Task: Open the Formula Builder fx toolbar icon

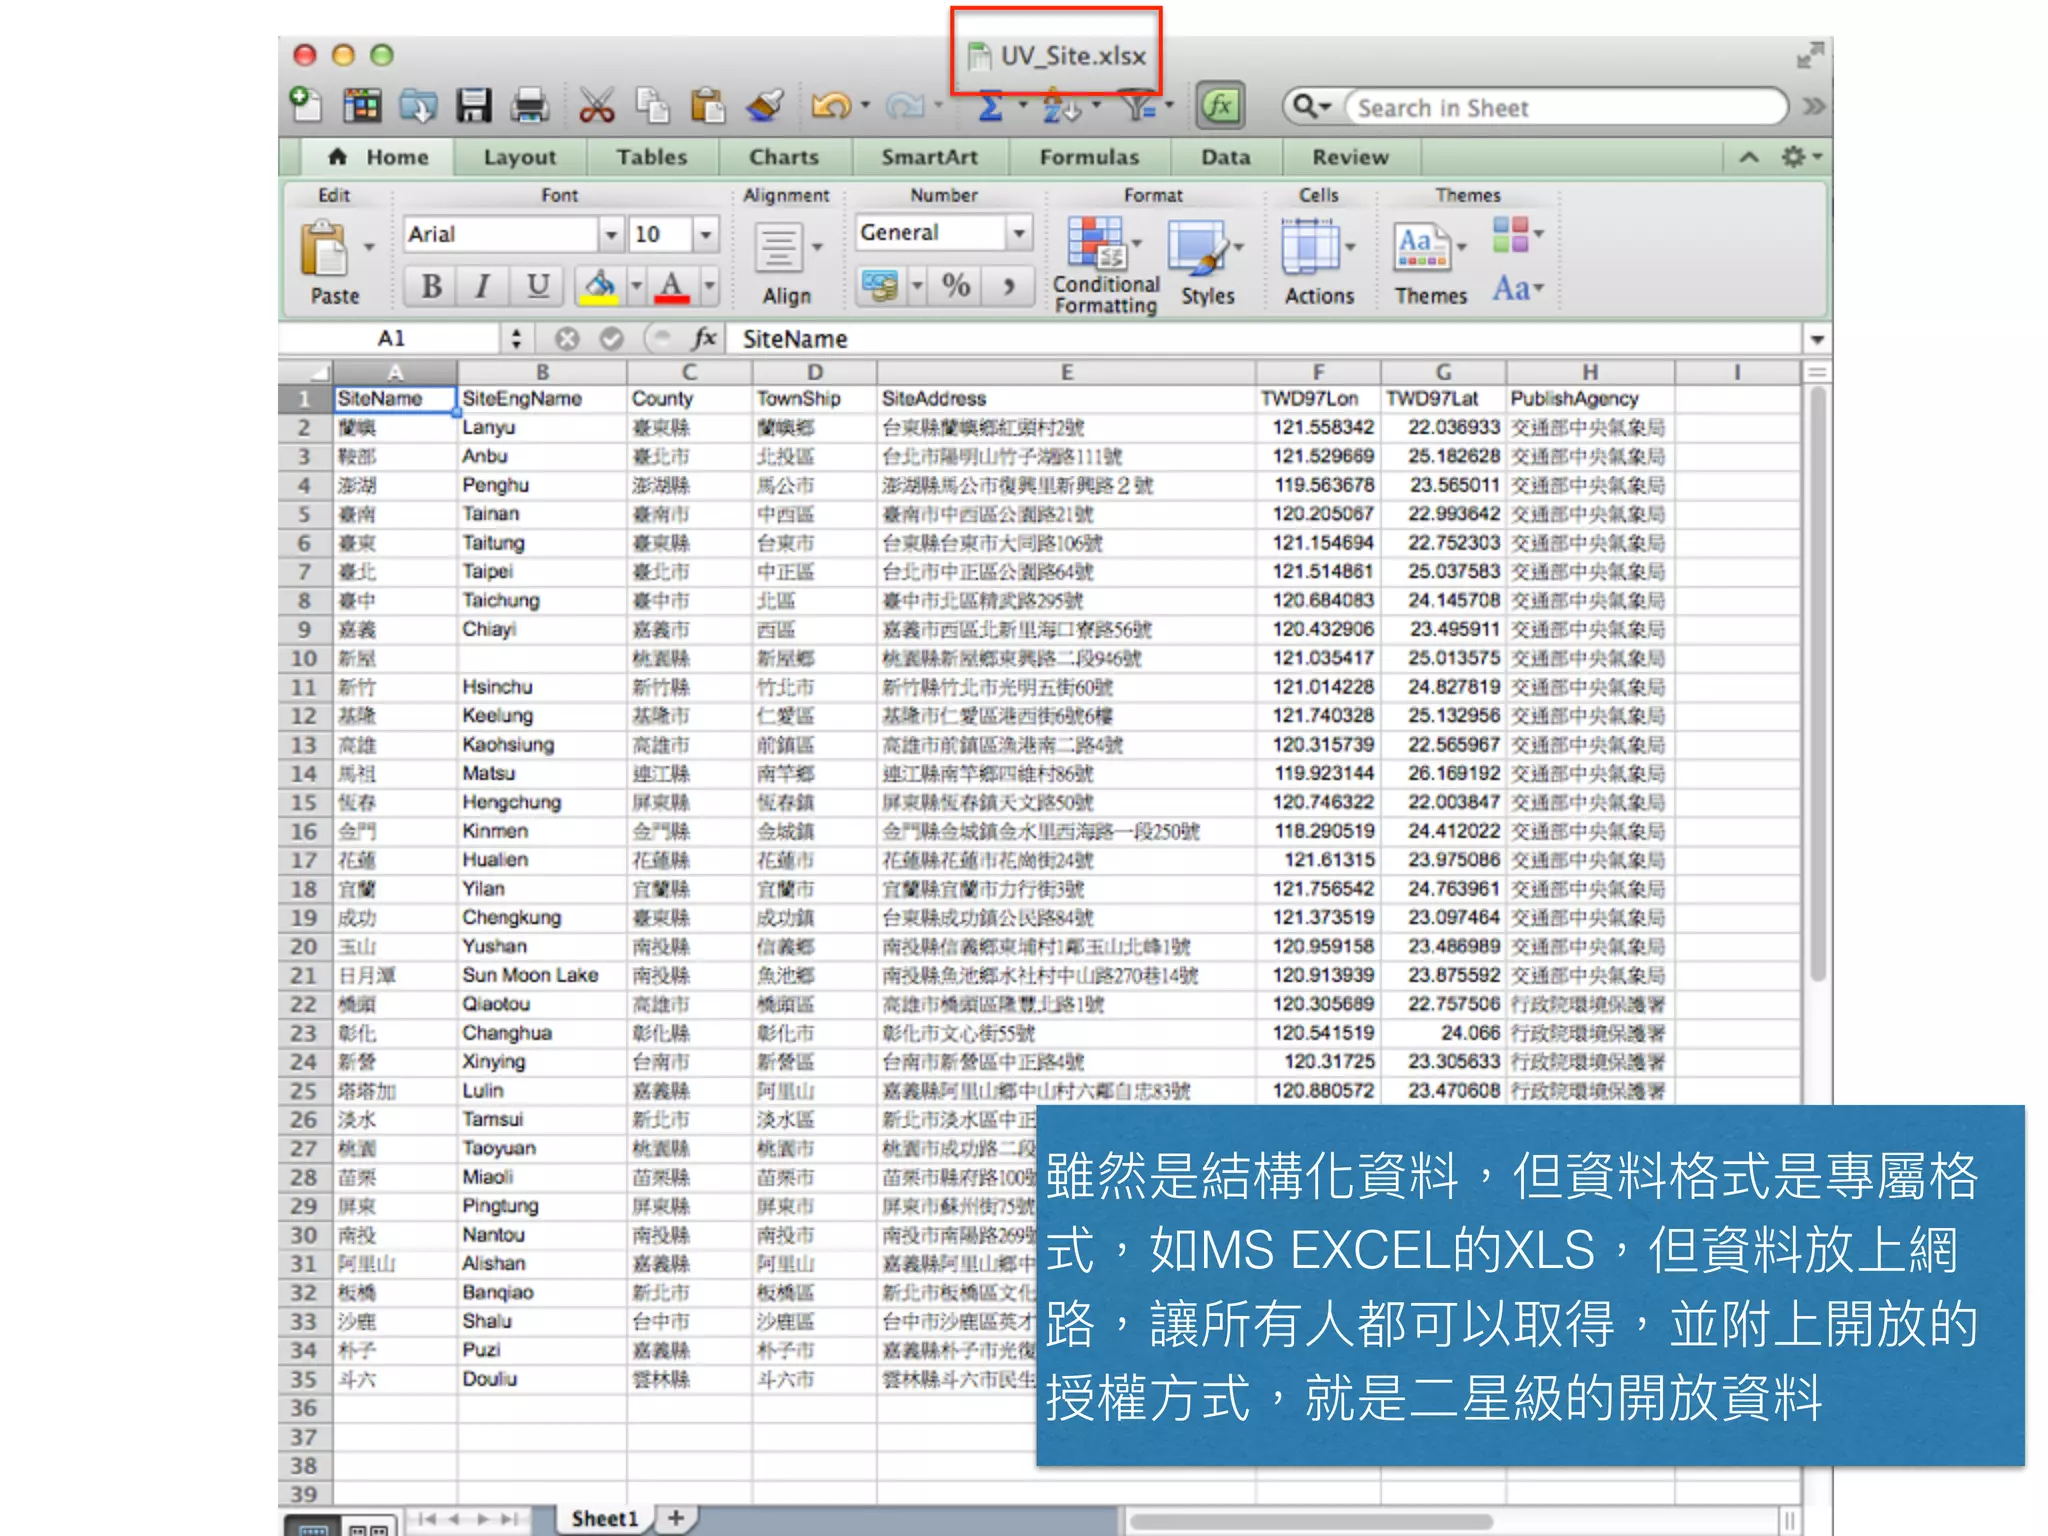Action: coord(1220,106)
